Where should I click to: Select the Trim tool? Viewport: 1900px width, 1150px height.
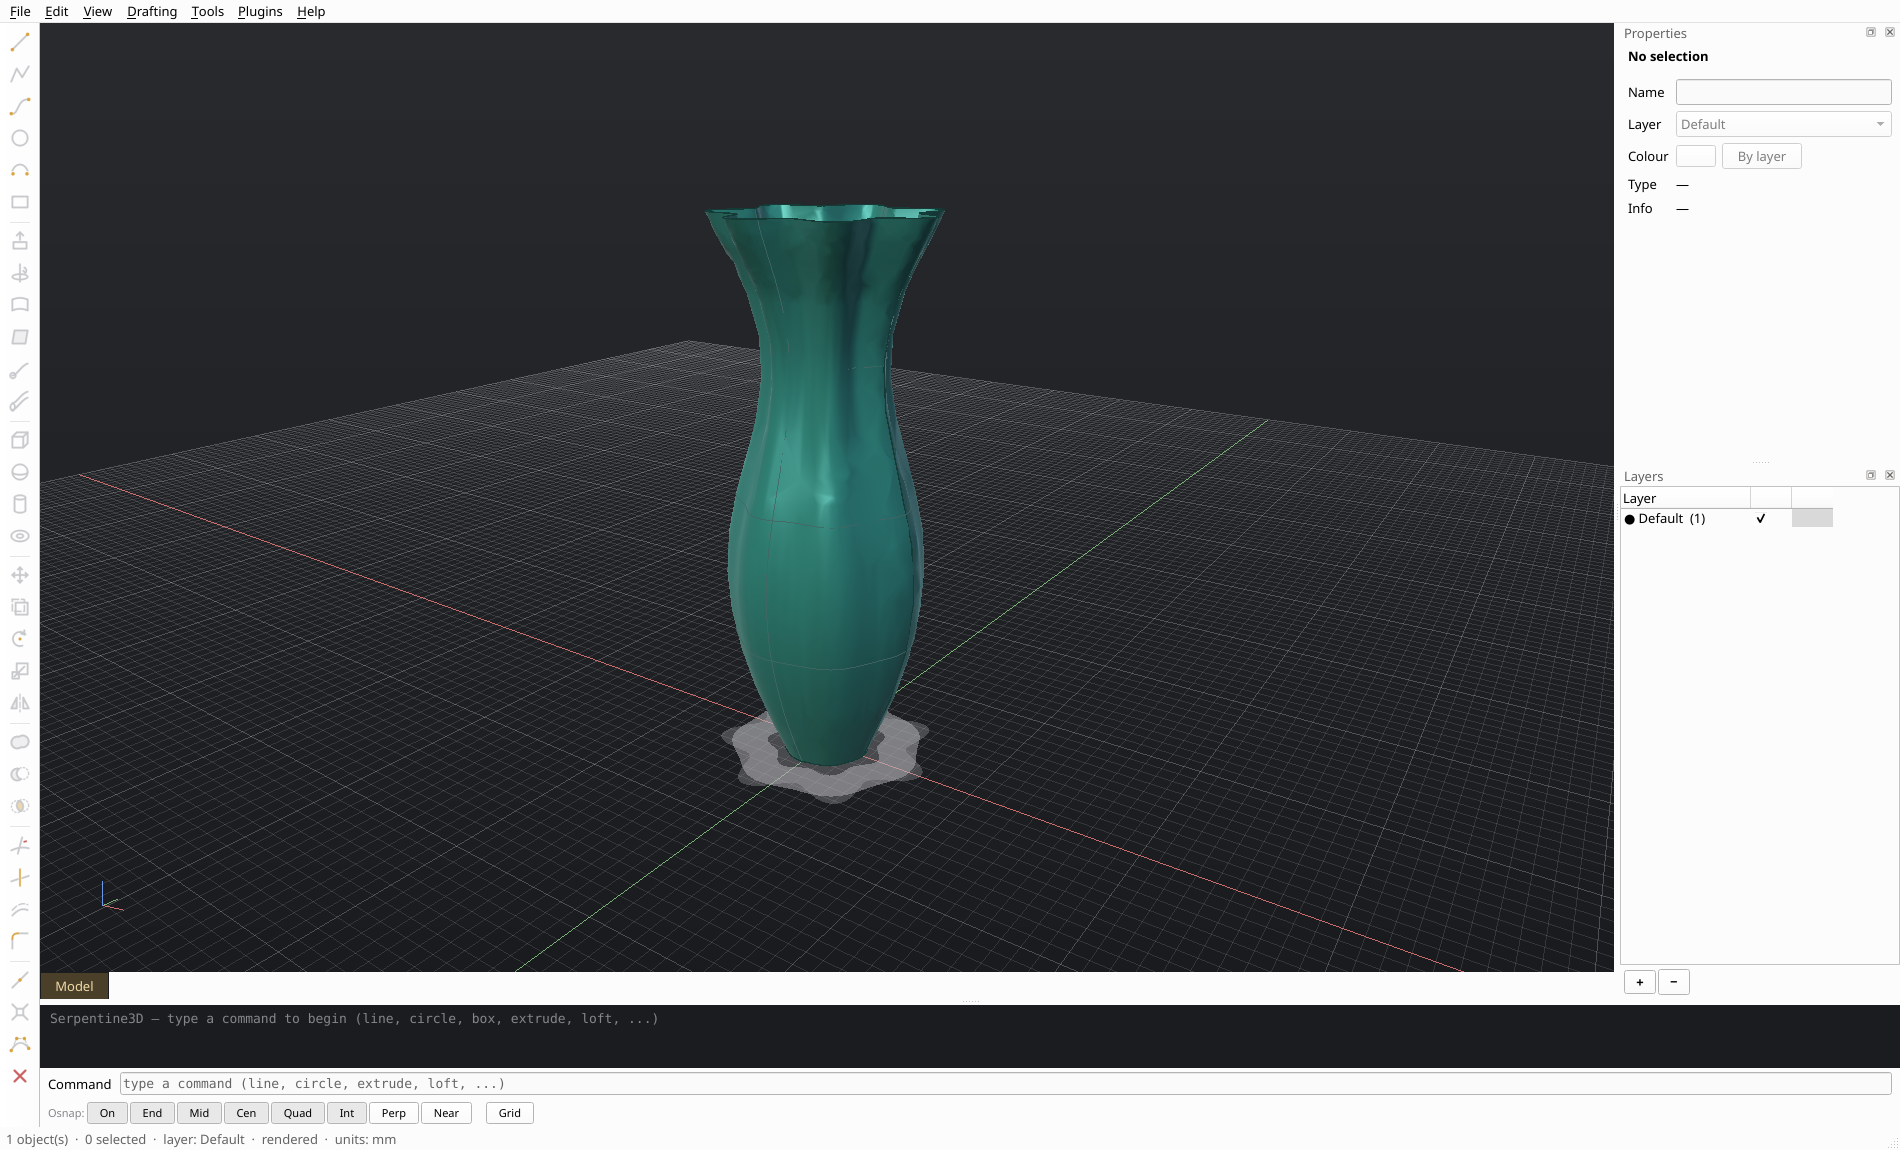(20, 846)
